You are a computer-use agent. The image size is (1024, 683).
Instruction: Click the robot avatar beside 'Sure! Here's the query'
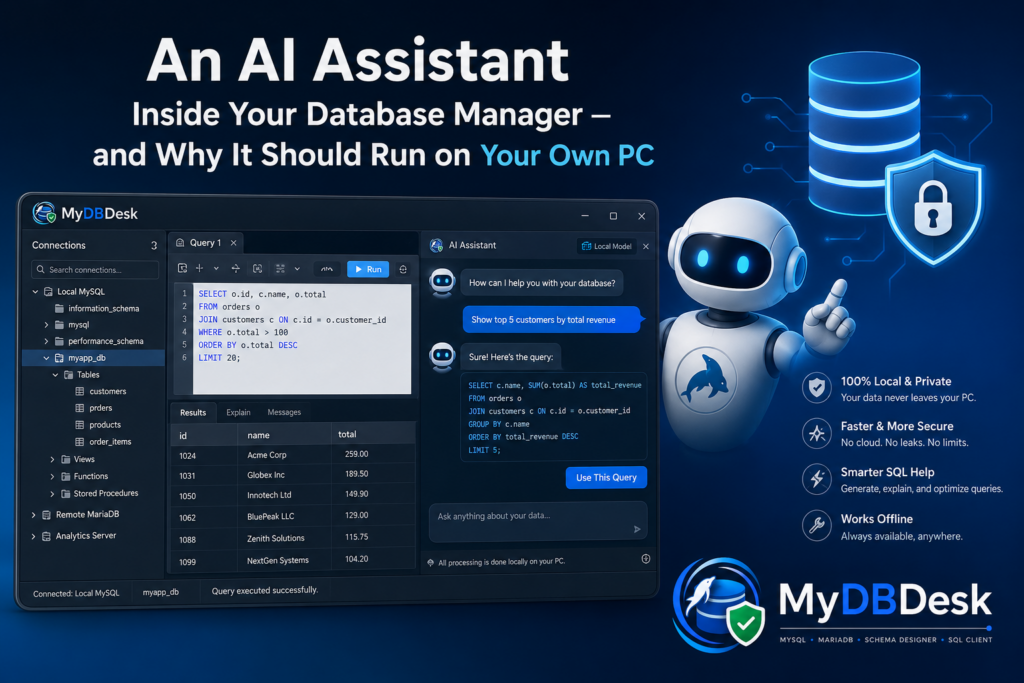pyautogui.click(x=442, y=357)
